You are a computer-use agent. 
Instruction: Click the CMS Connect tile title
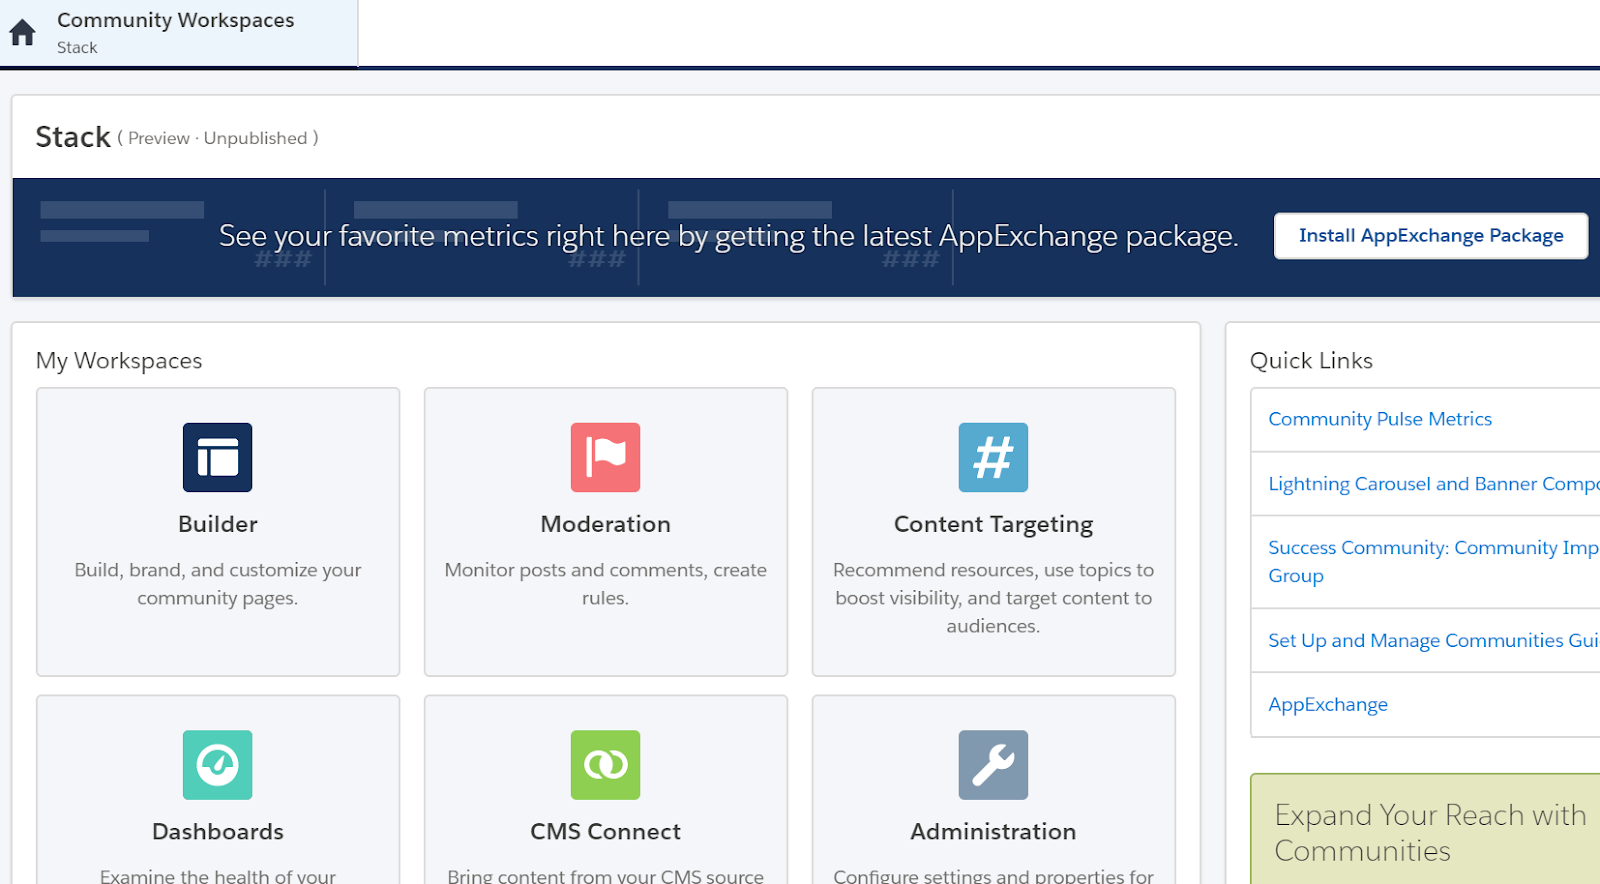(605, 832)
